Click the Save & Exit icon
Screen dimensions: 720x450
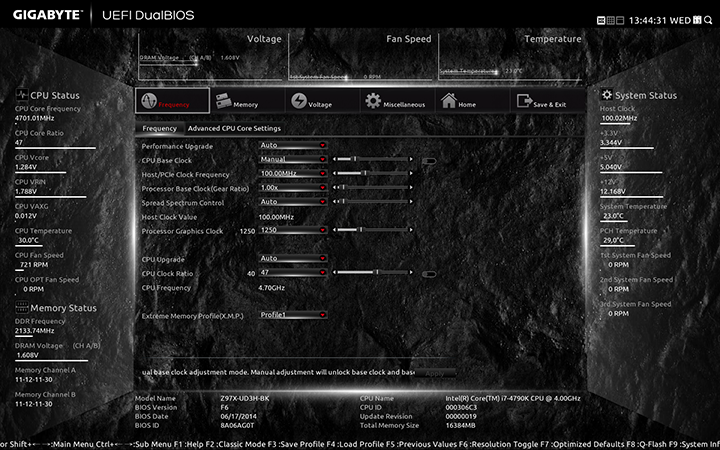[x=541, y=102]
